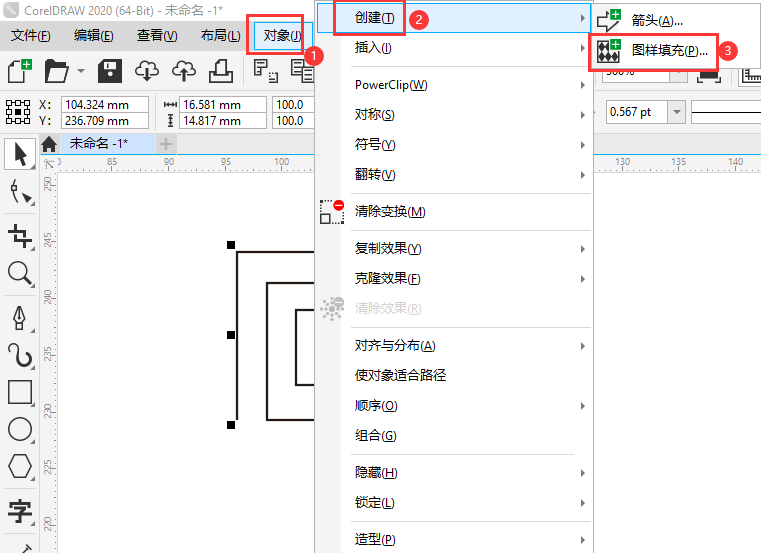Open the 对象(J) menu
761x553 pixels.
point(281,35)
